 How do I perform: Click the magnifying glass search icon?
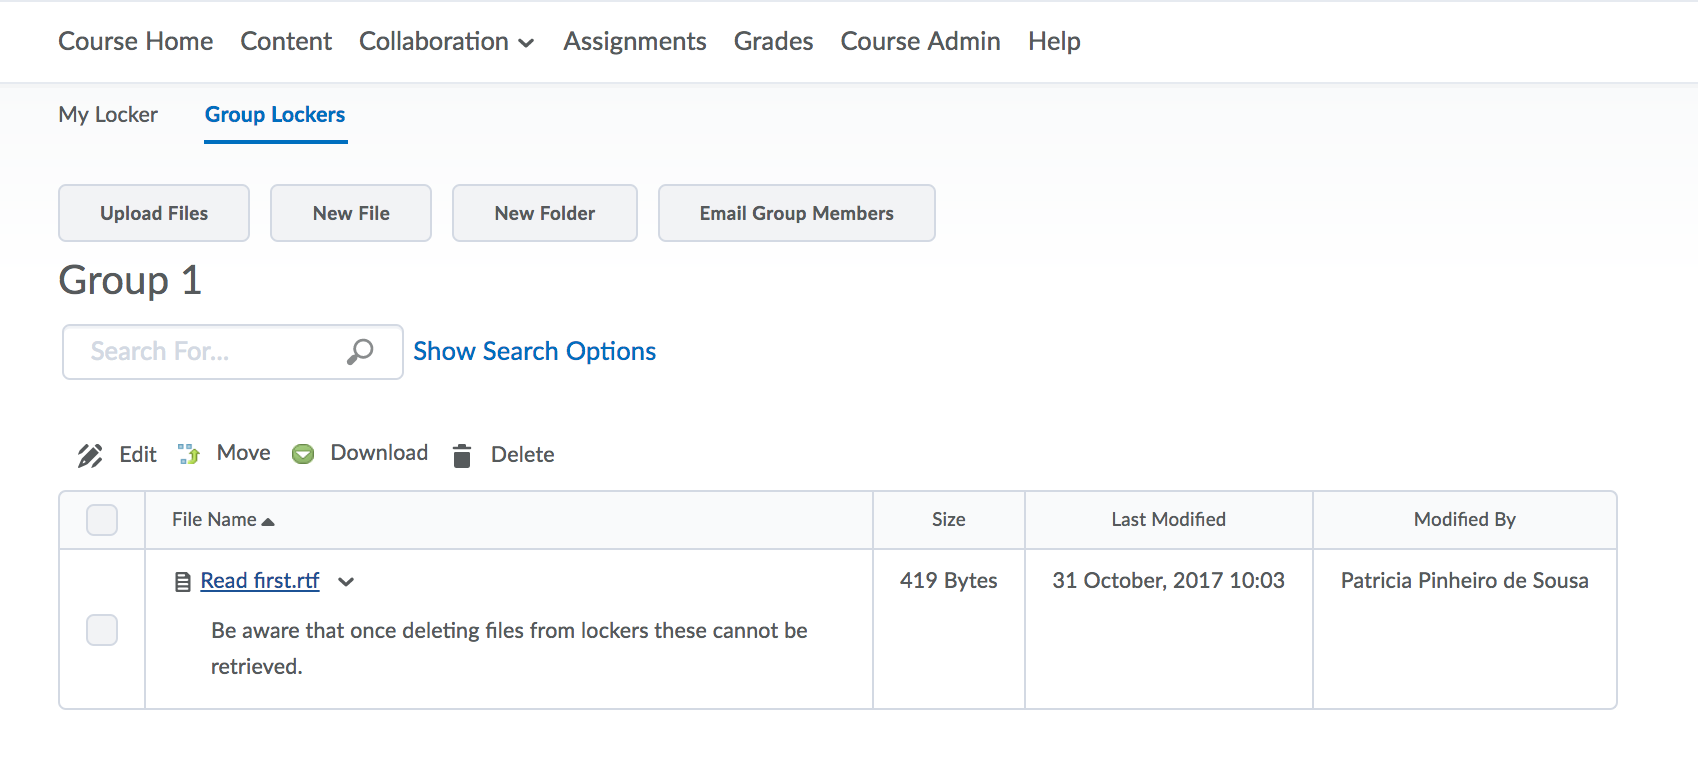coord(360,352)
